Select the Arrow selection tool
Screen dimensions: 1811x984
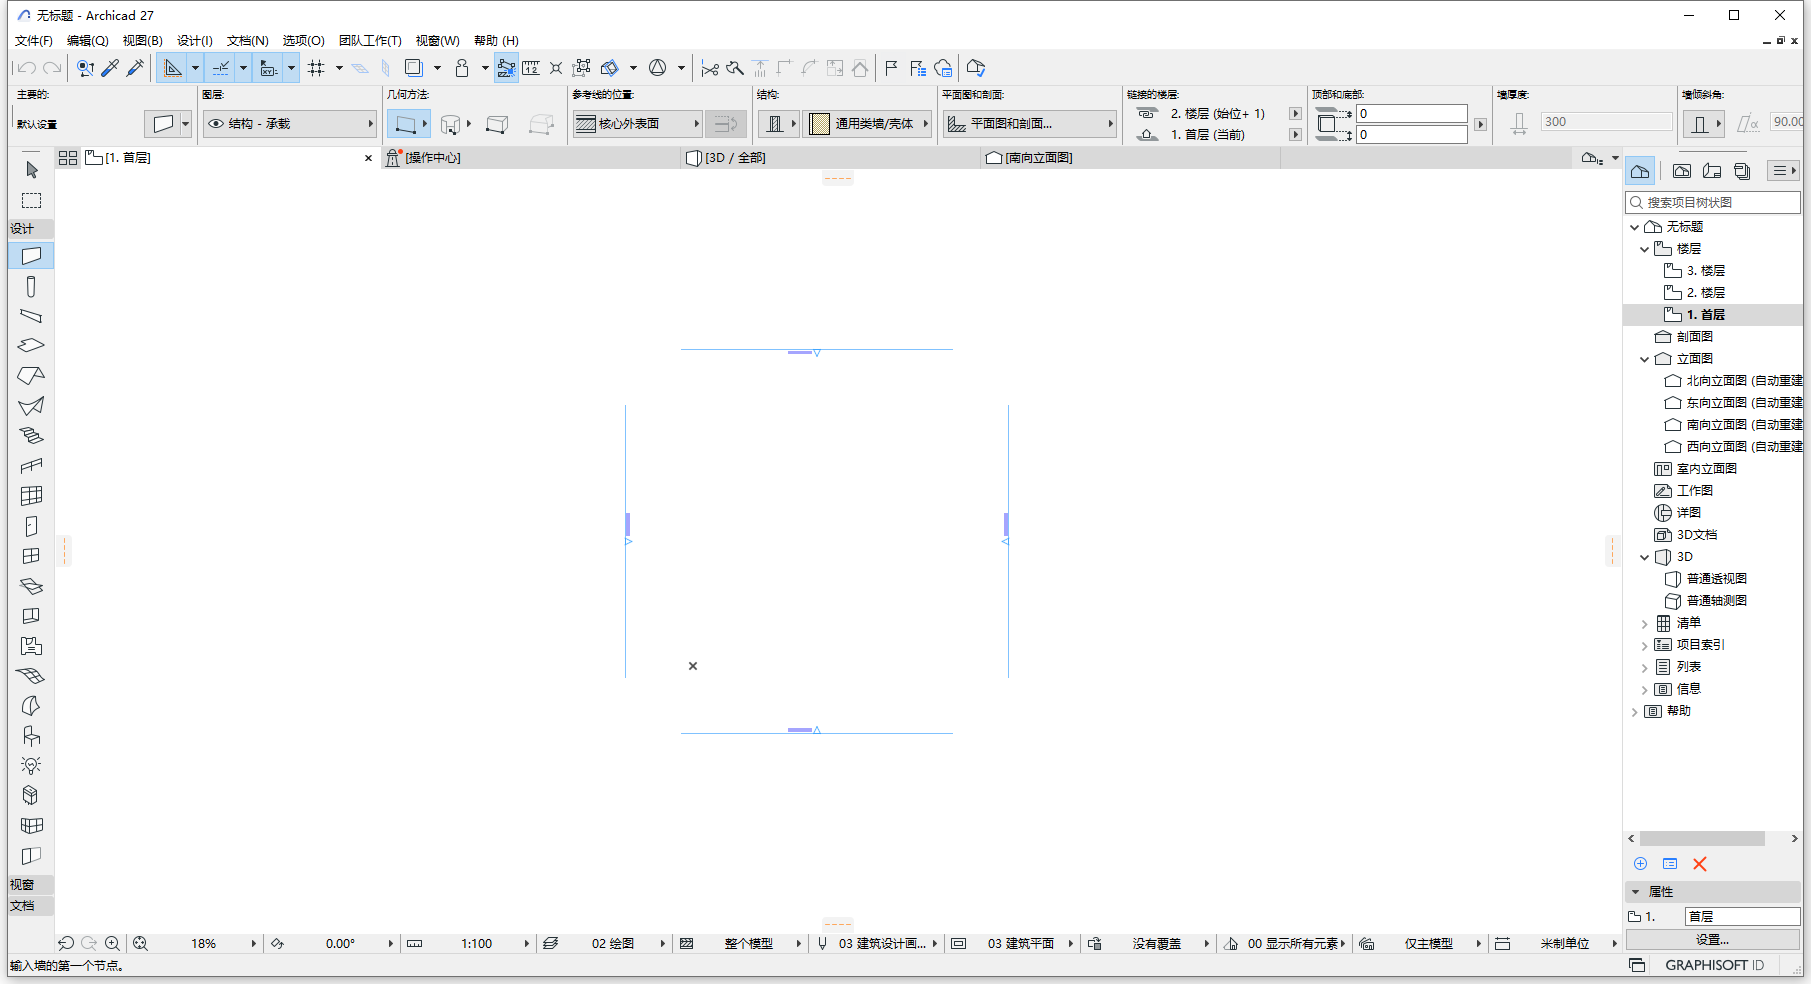click(31, 171)
